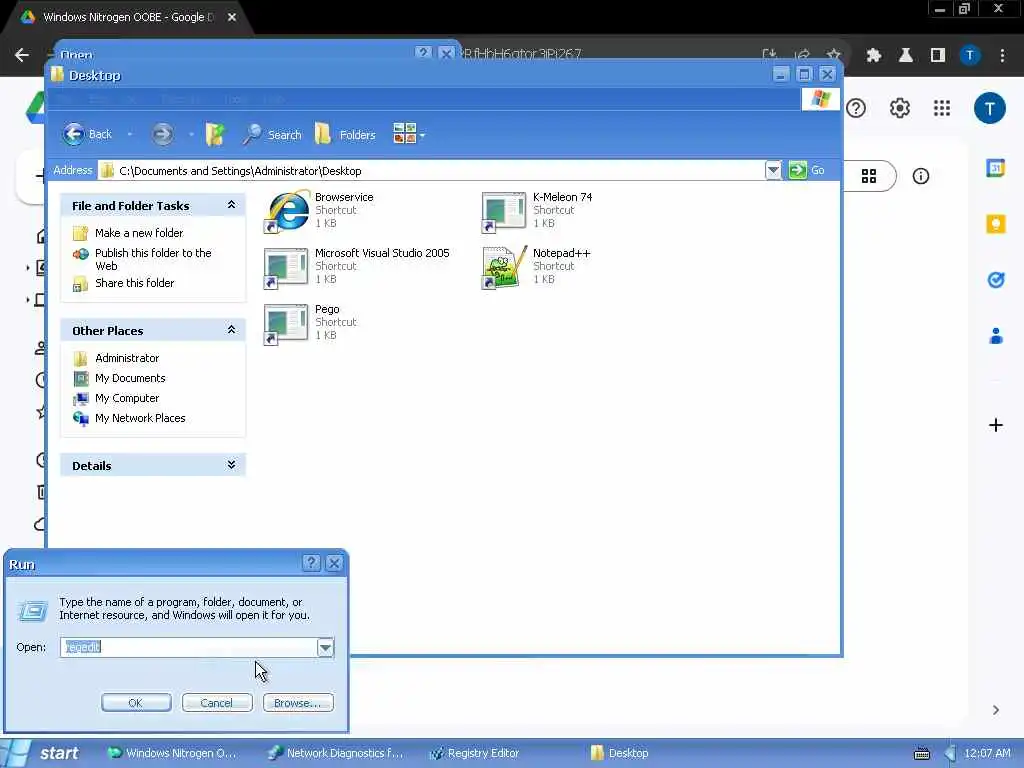
Task: Open Administrator under Other Places
Action: coord(127,358)
